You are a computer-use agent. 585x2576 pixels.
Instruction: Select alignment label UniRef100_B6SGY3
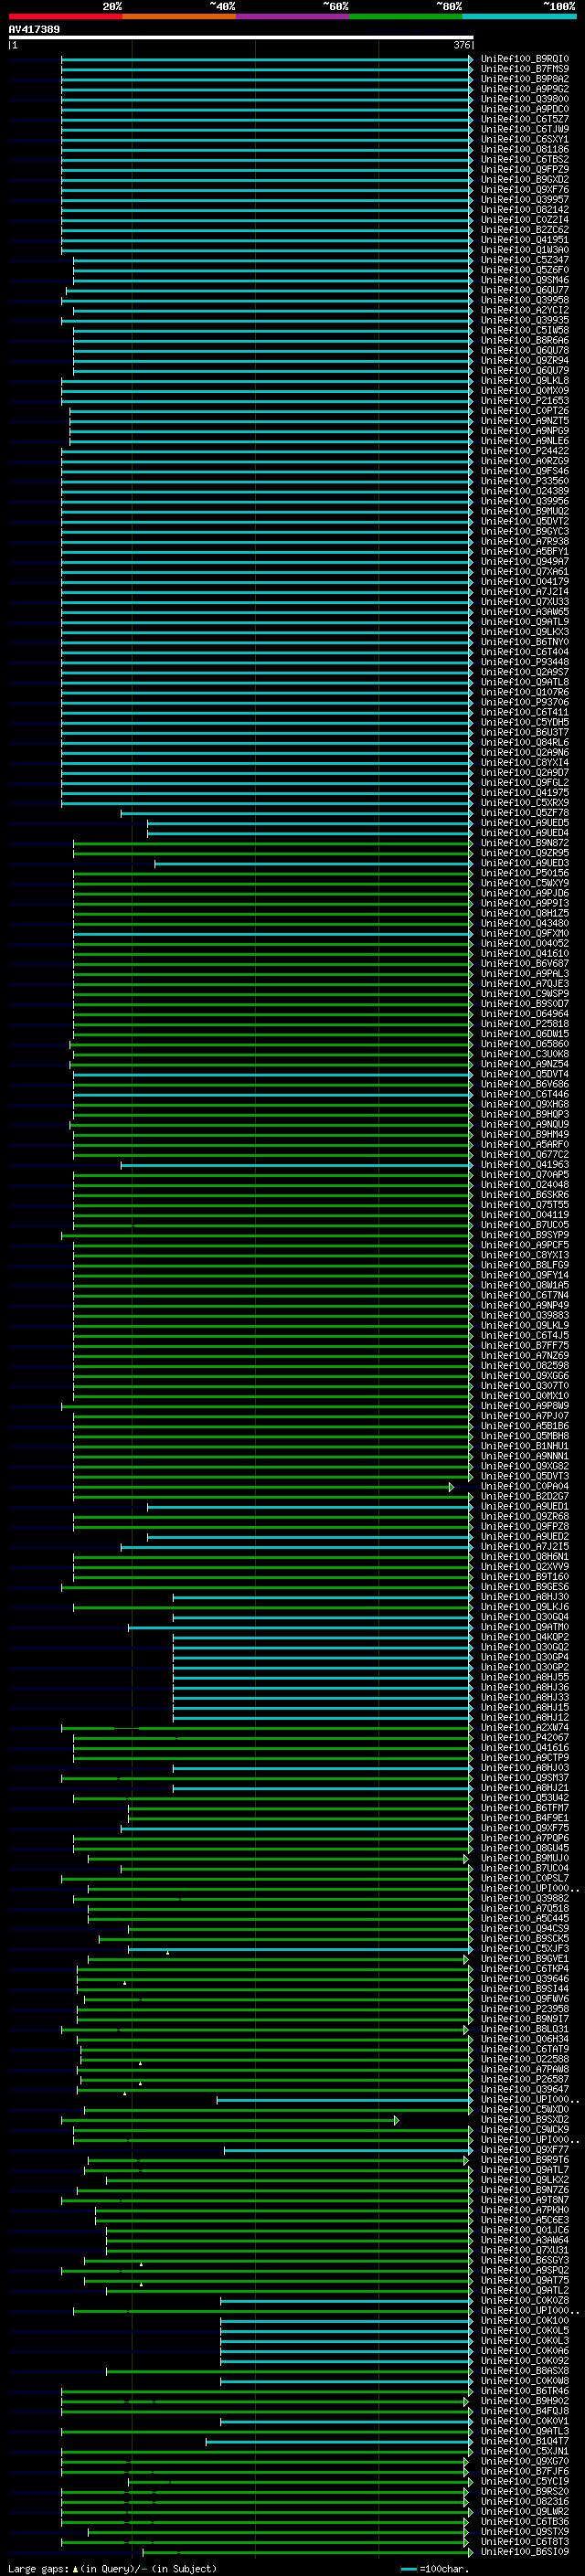(525, 2260)
